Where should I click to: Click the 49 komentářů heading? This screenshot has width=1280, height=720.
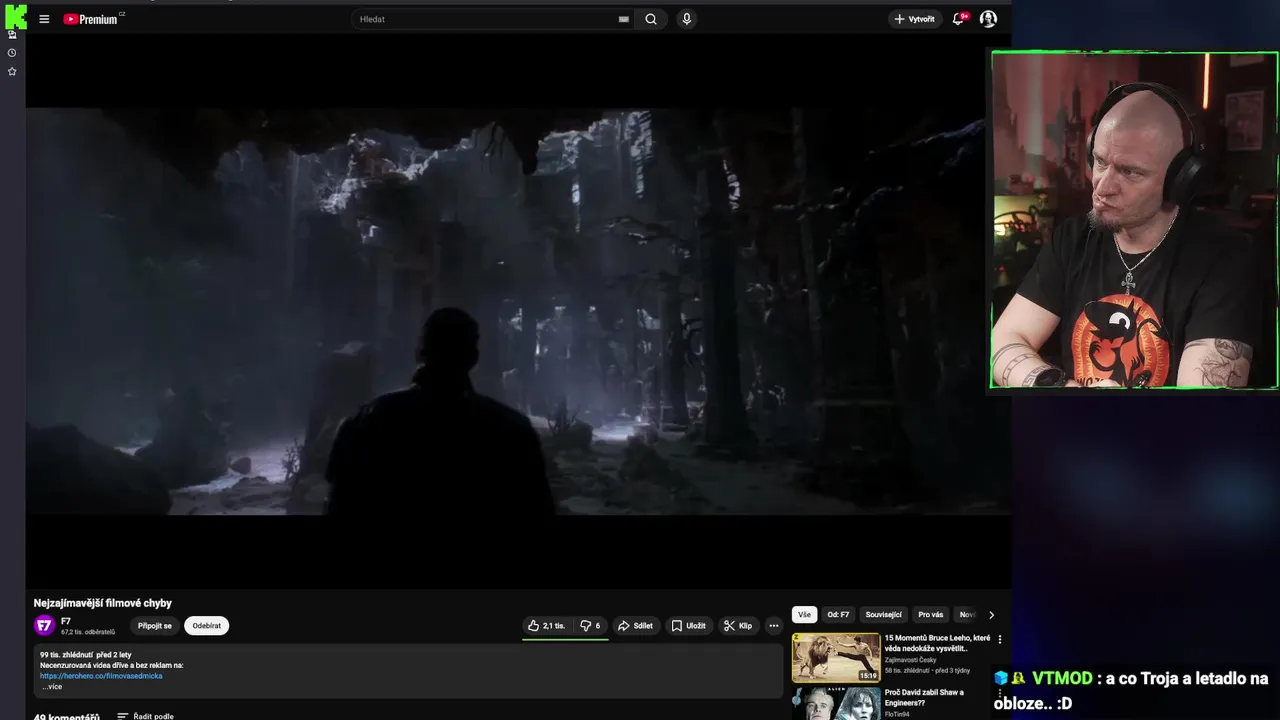(67, 716)
